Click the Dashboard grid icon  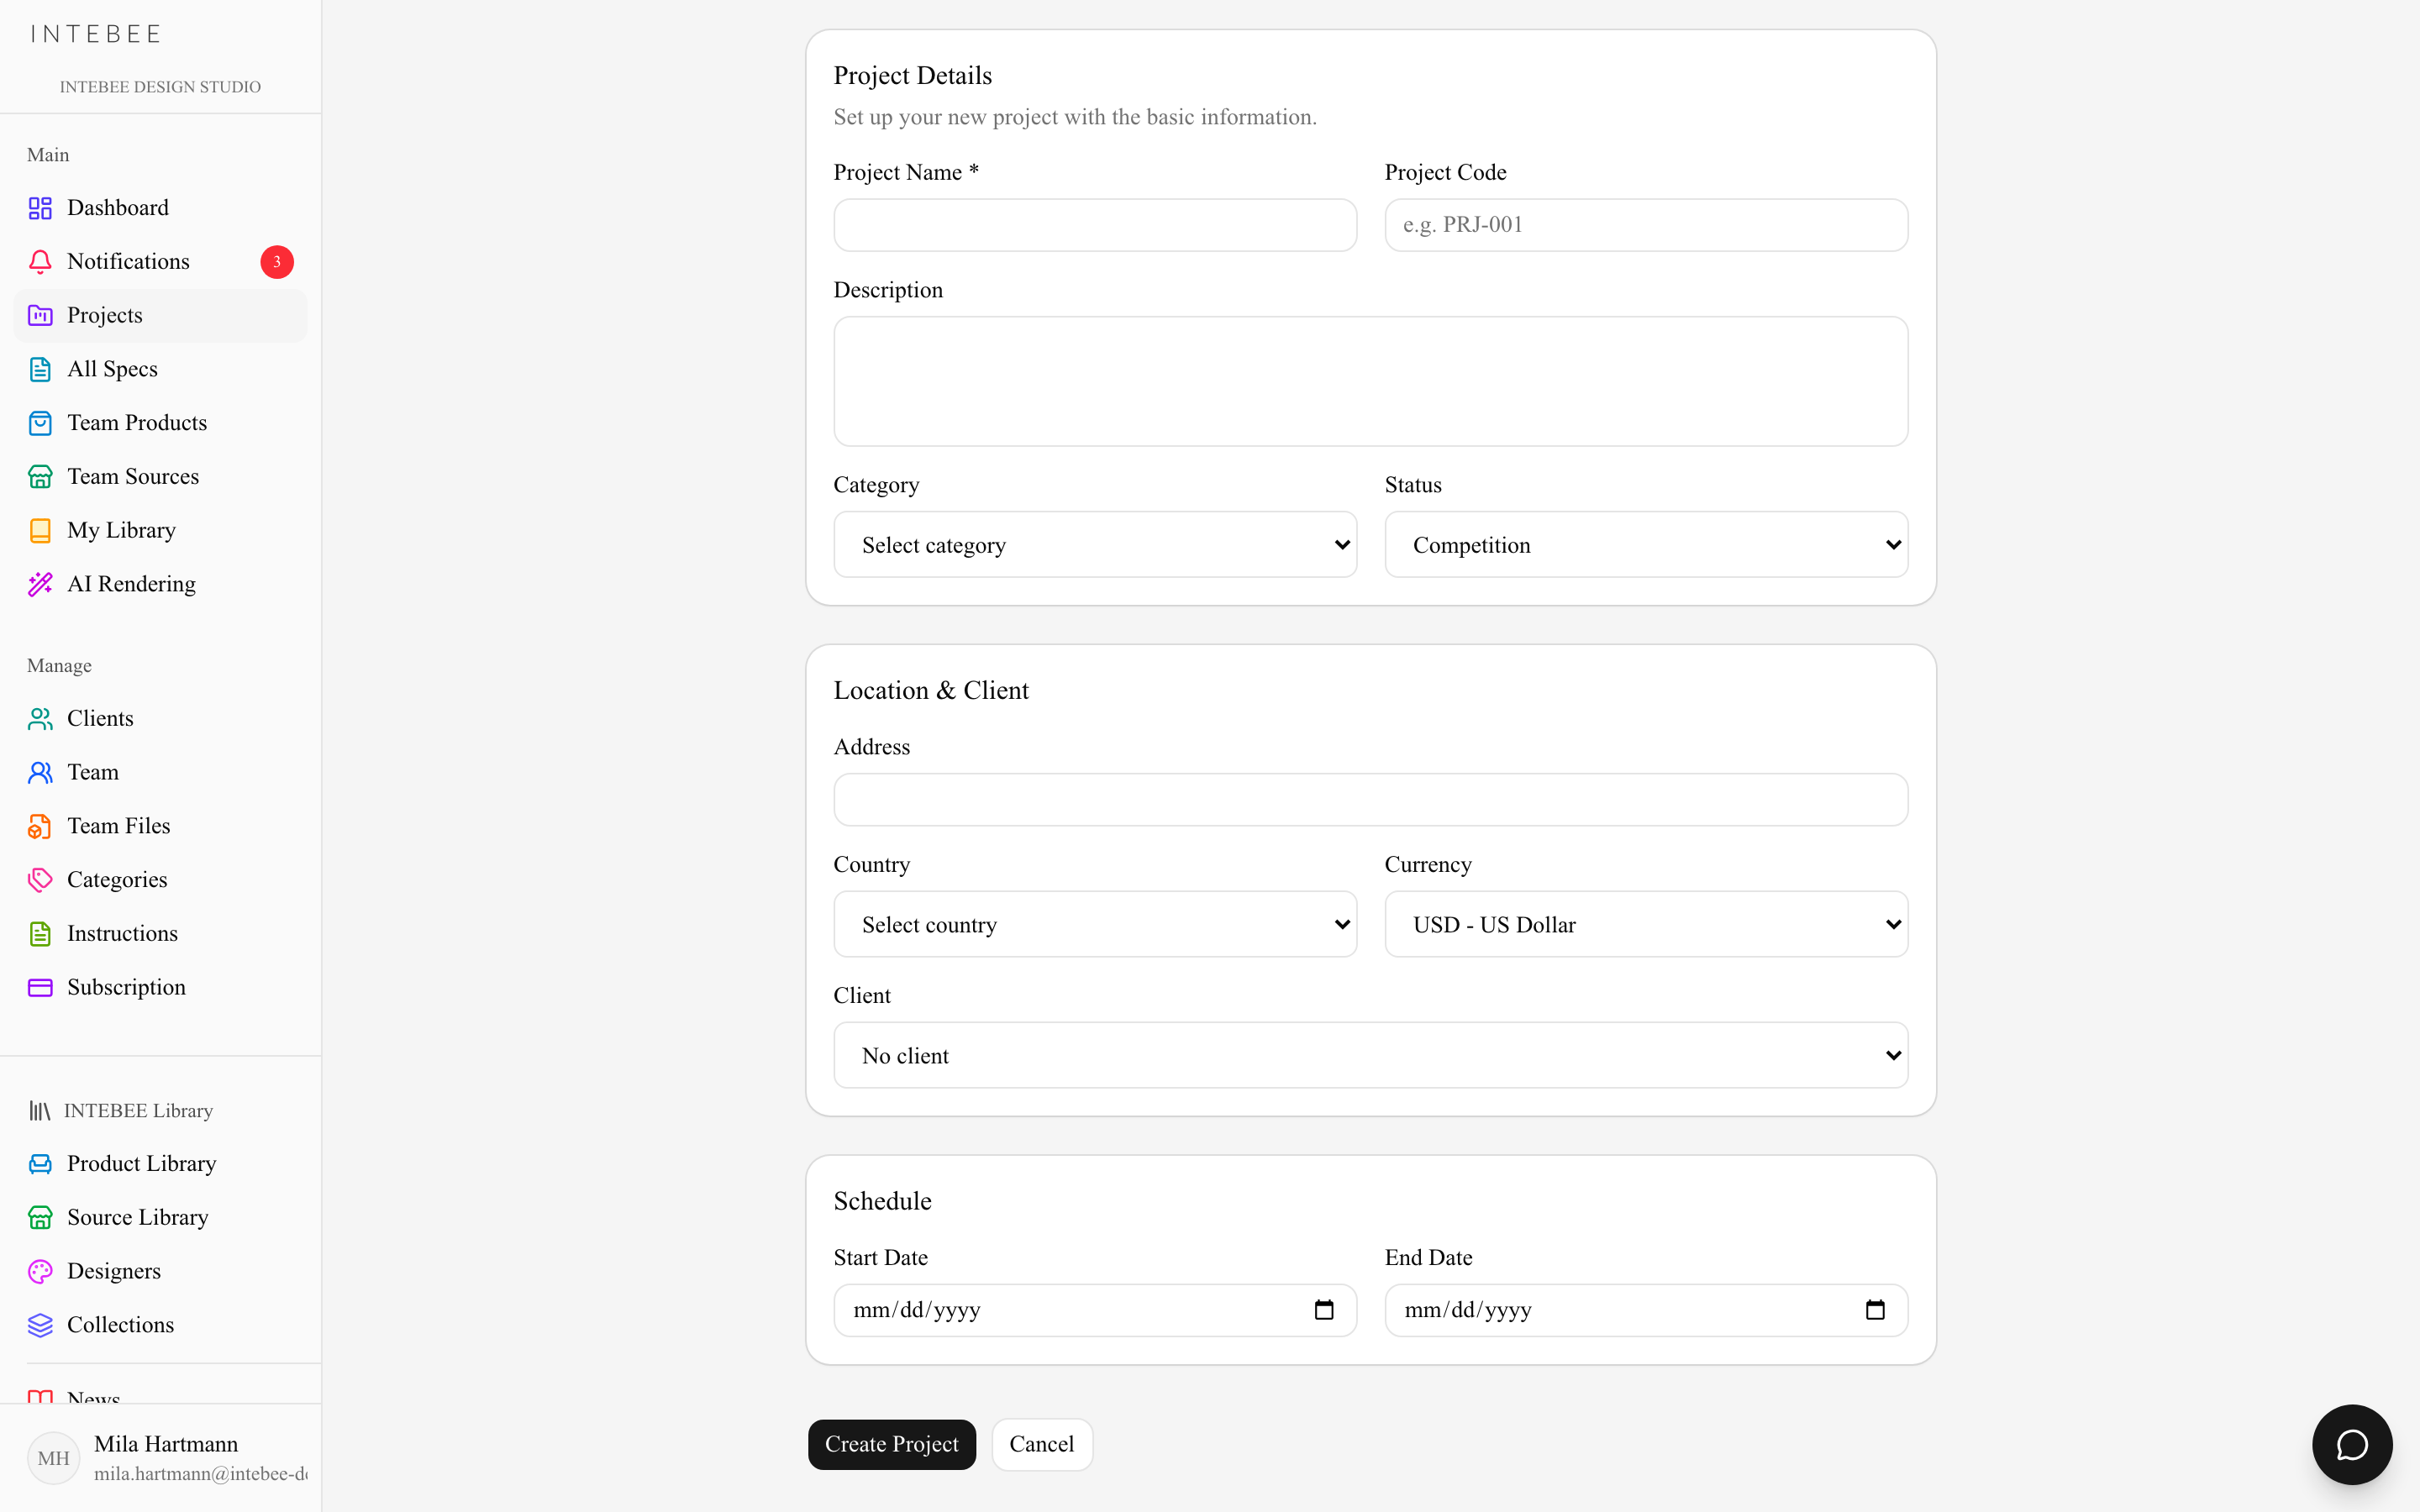click(x=40, y=208)
